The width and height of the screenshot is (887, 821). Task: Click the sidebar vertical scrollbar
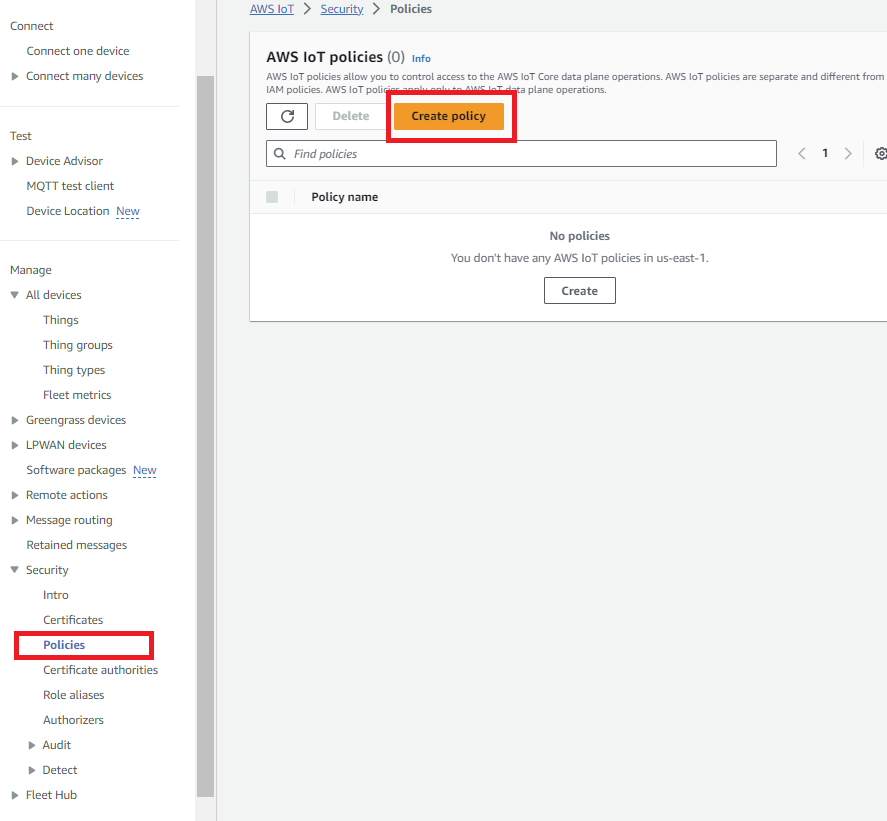[x=205, y=430]
